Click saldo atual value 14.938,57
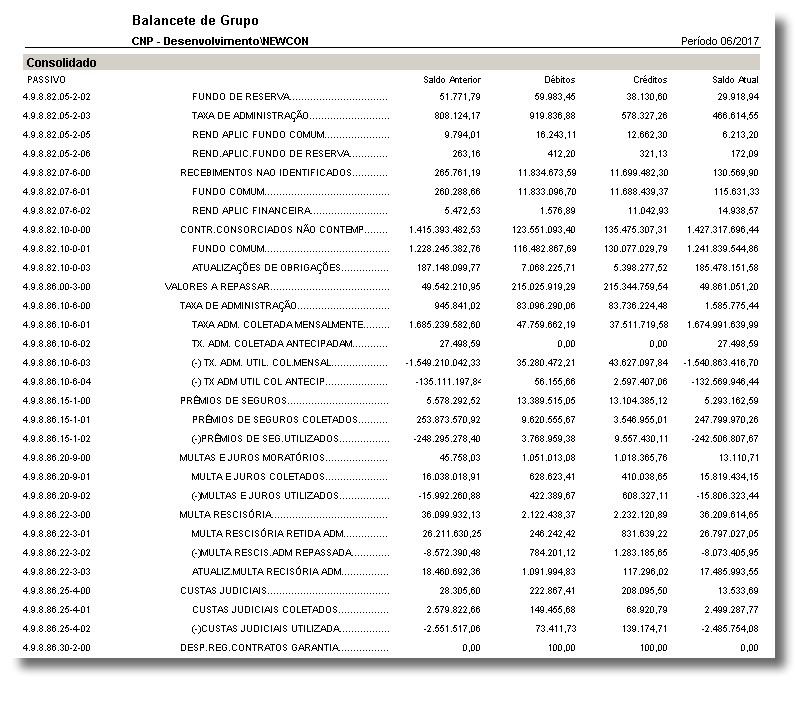The height and width of the screenshot is (708, 795). tap(736, 210)
